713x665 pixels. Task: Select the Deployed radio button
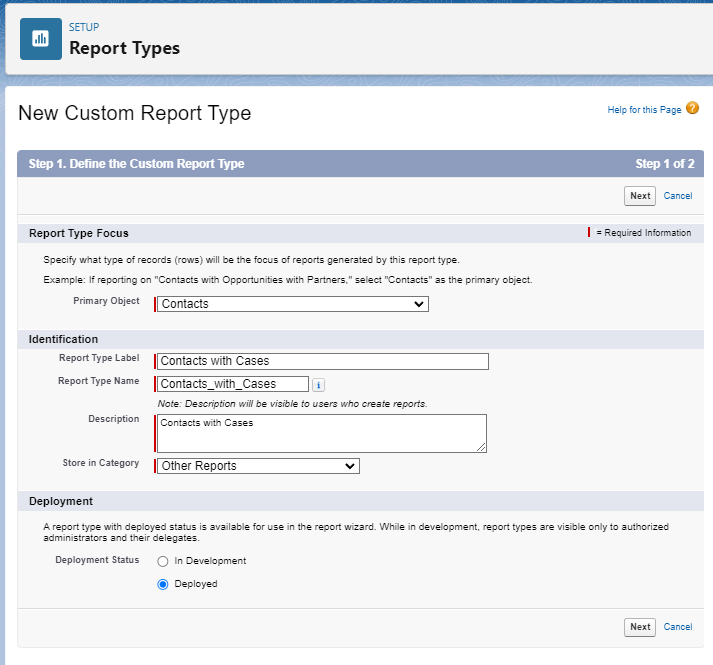[x=163, y=584]
